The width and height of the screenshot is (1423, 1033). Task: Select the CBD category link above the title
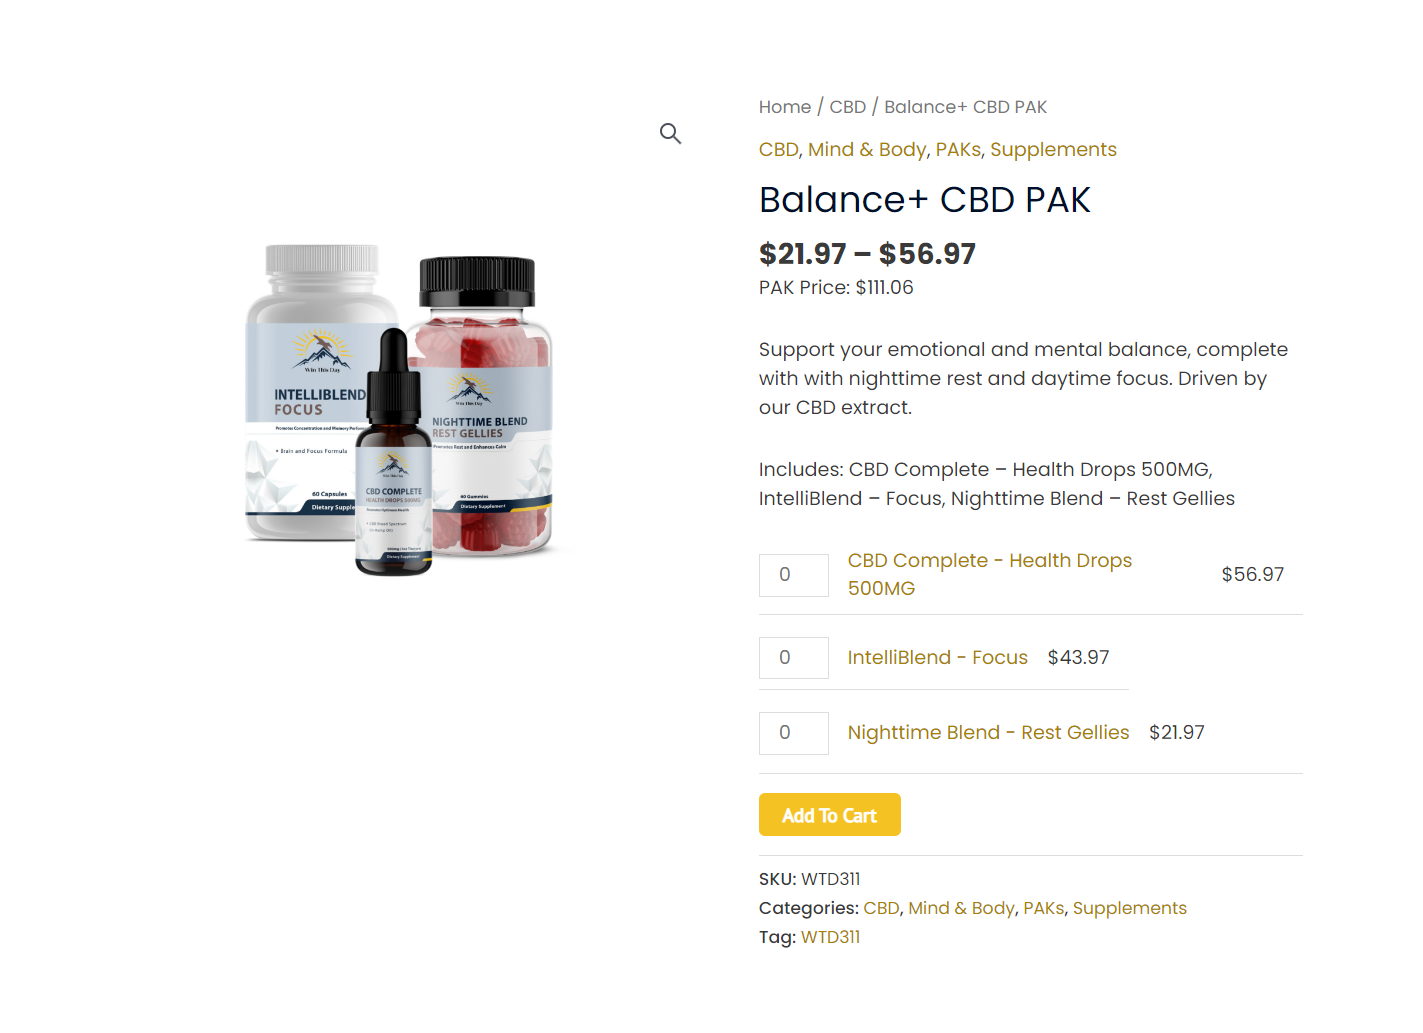click(778, 149)
